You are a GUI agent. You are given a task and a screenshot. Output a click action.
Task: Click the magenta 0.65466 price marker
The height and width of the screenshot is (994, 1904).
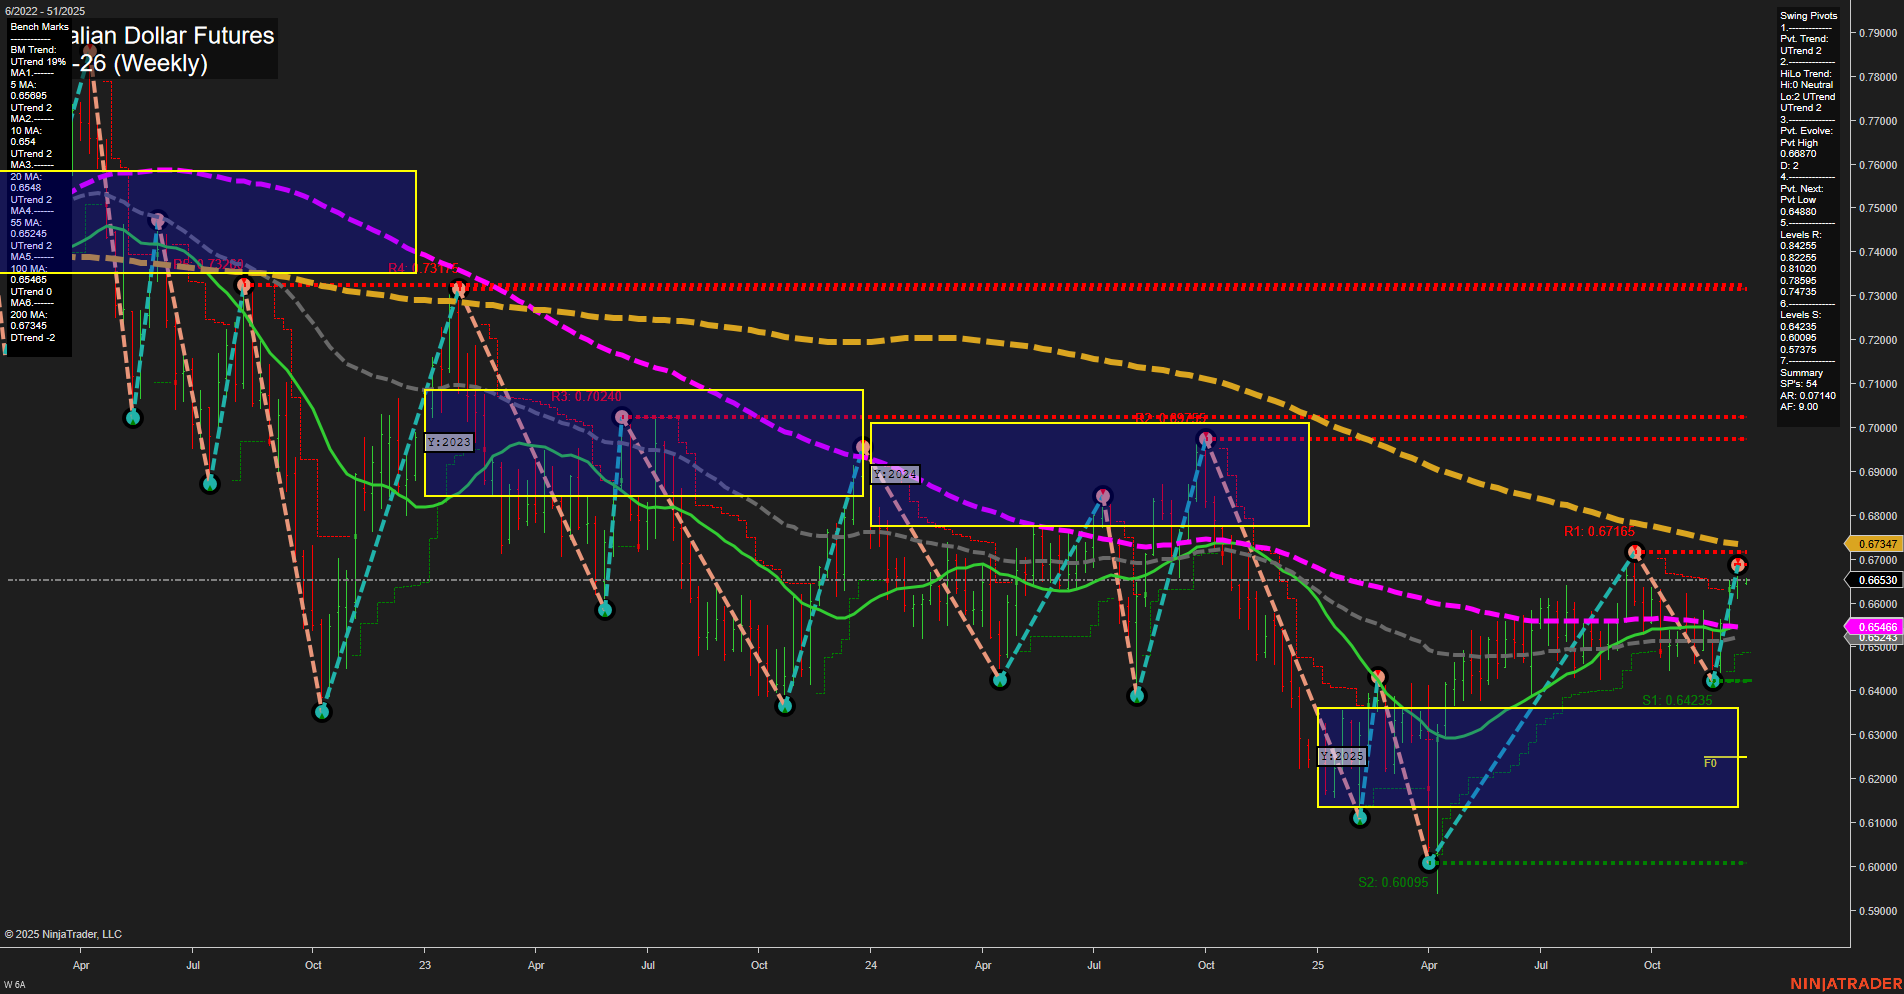(1877, 626)
